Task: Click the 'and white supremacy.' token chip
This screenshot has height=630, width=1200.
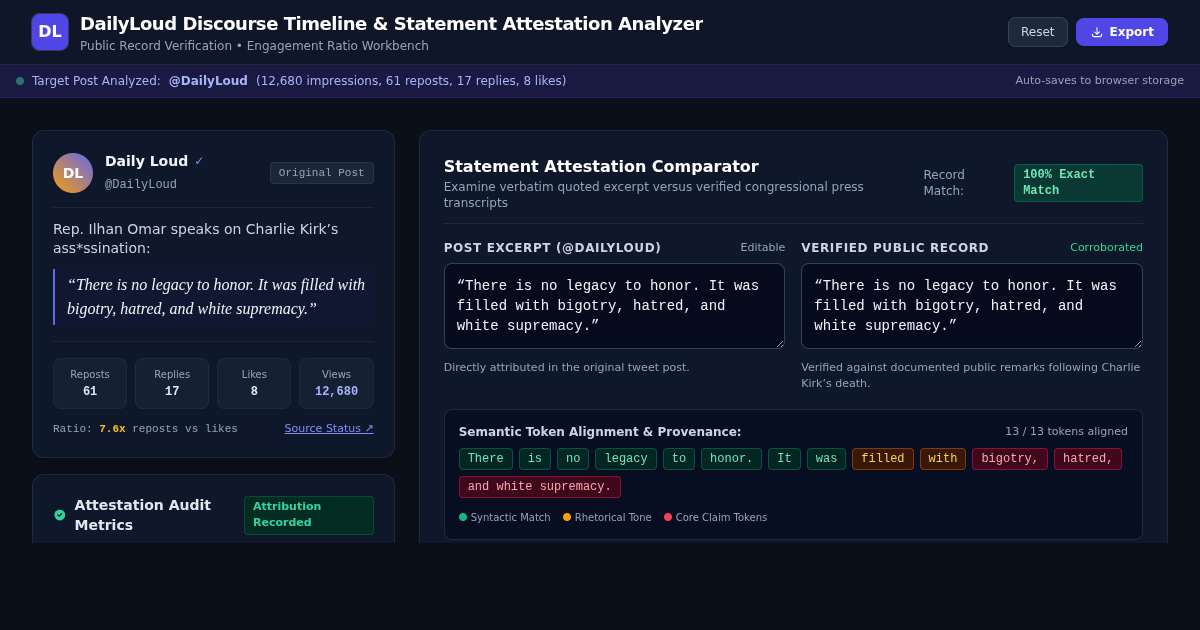Action: click(540, 487)
